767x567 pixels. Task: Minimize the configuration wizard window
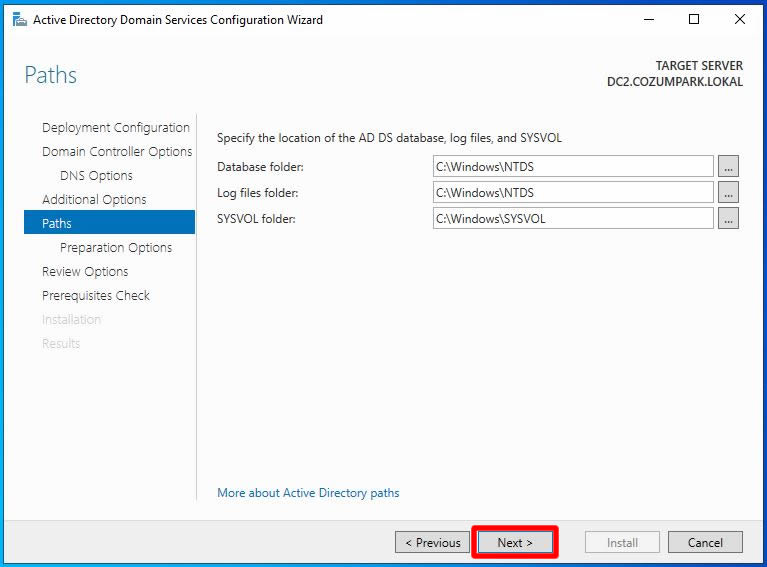648,19
